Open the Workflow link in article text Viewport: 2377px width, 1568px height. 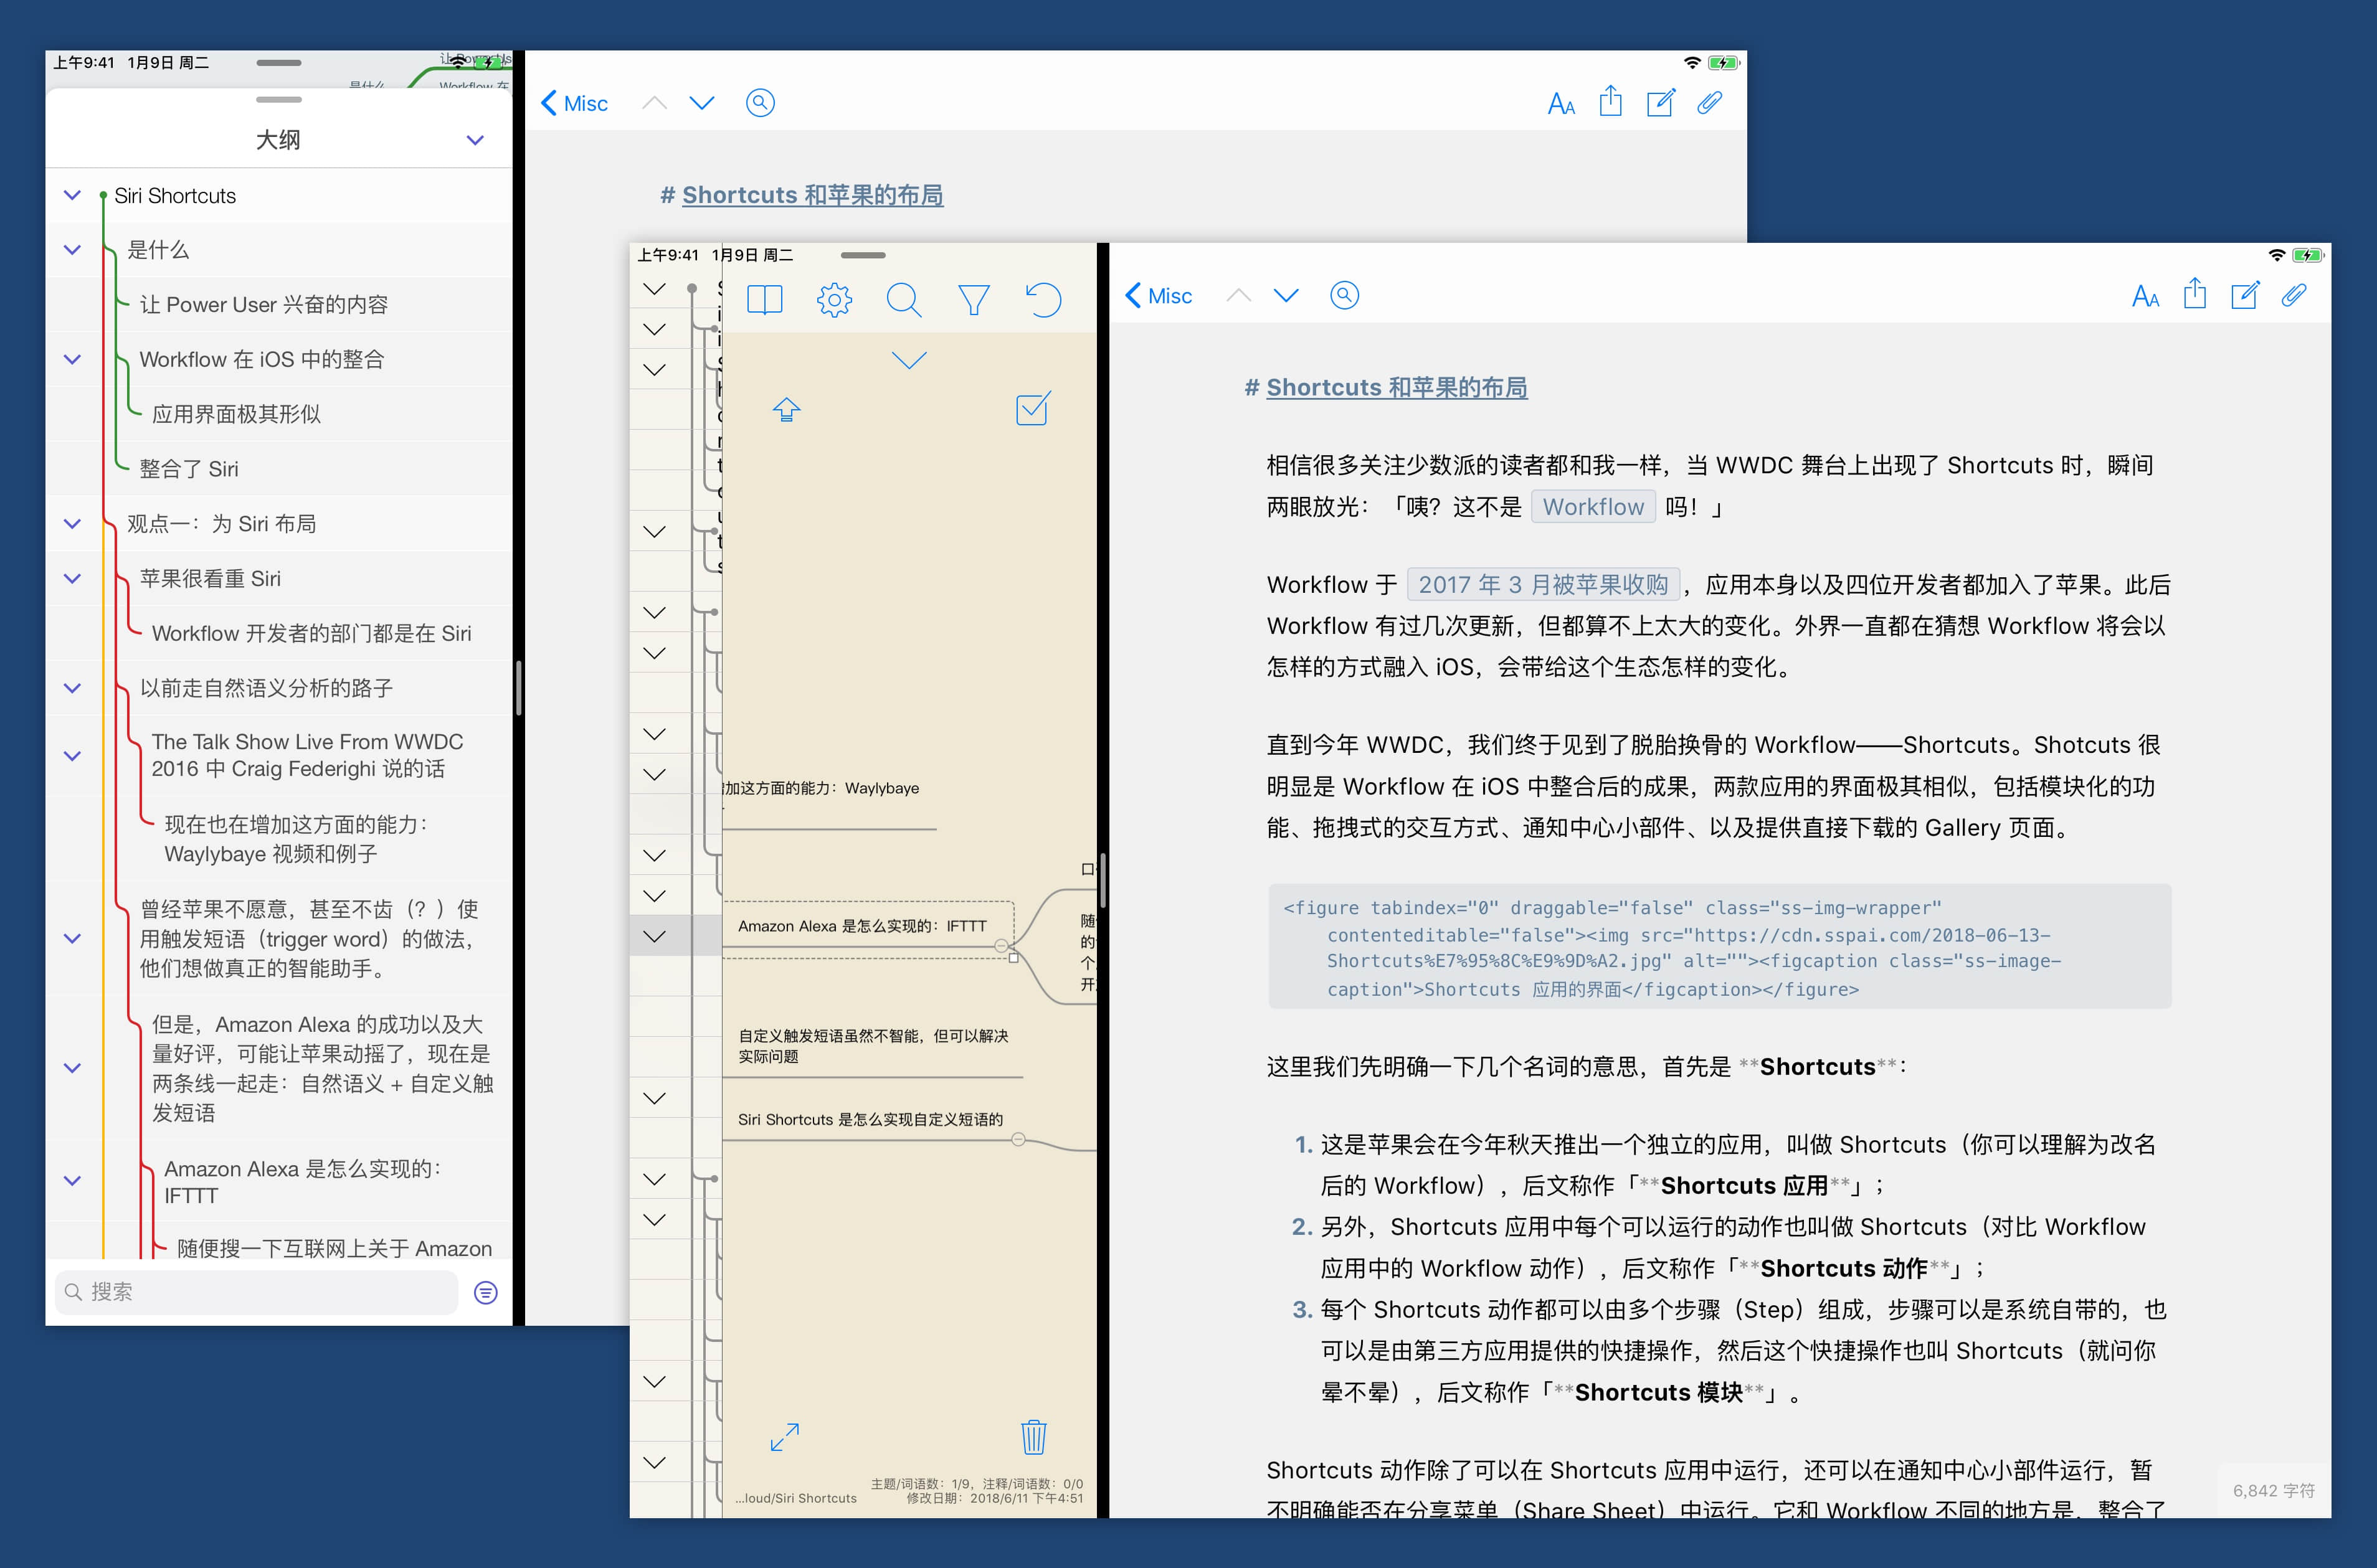1592,507
